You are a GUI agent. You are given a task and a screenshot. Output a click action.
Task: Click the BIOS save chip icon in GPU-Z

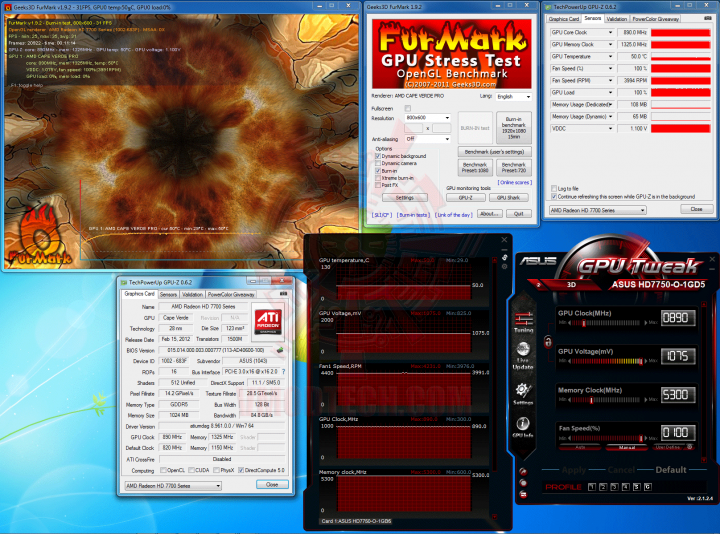280,350
